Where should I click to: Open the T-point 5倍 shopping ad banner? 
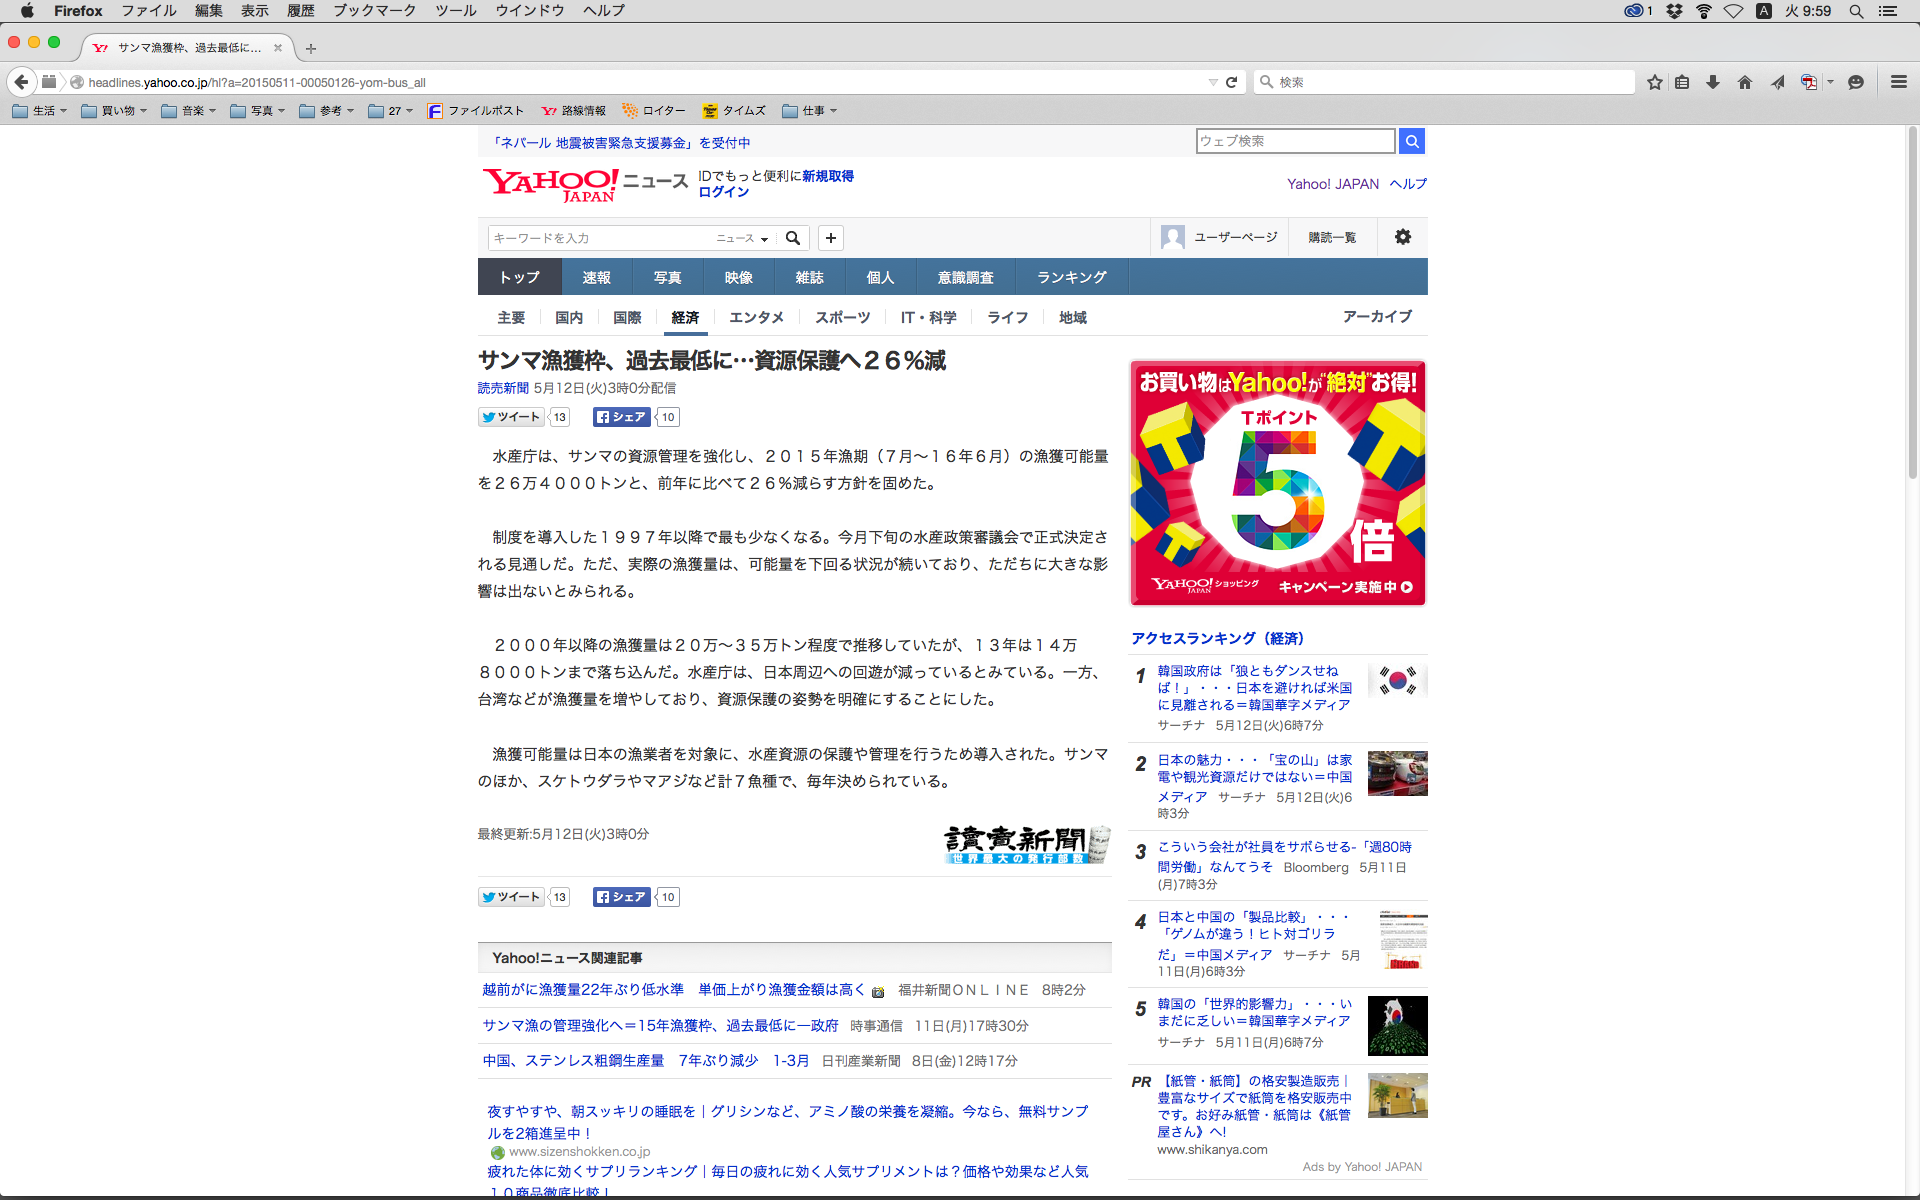(1277, 483)
